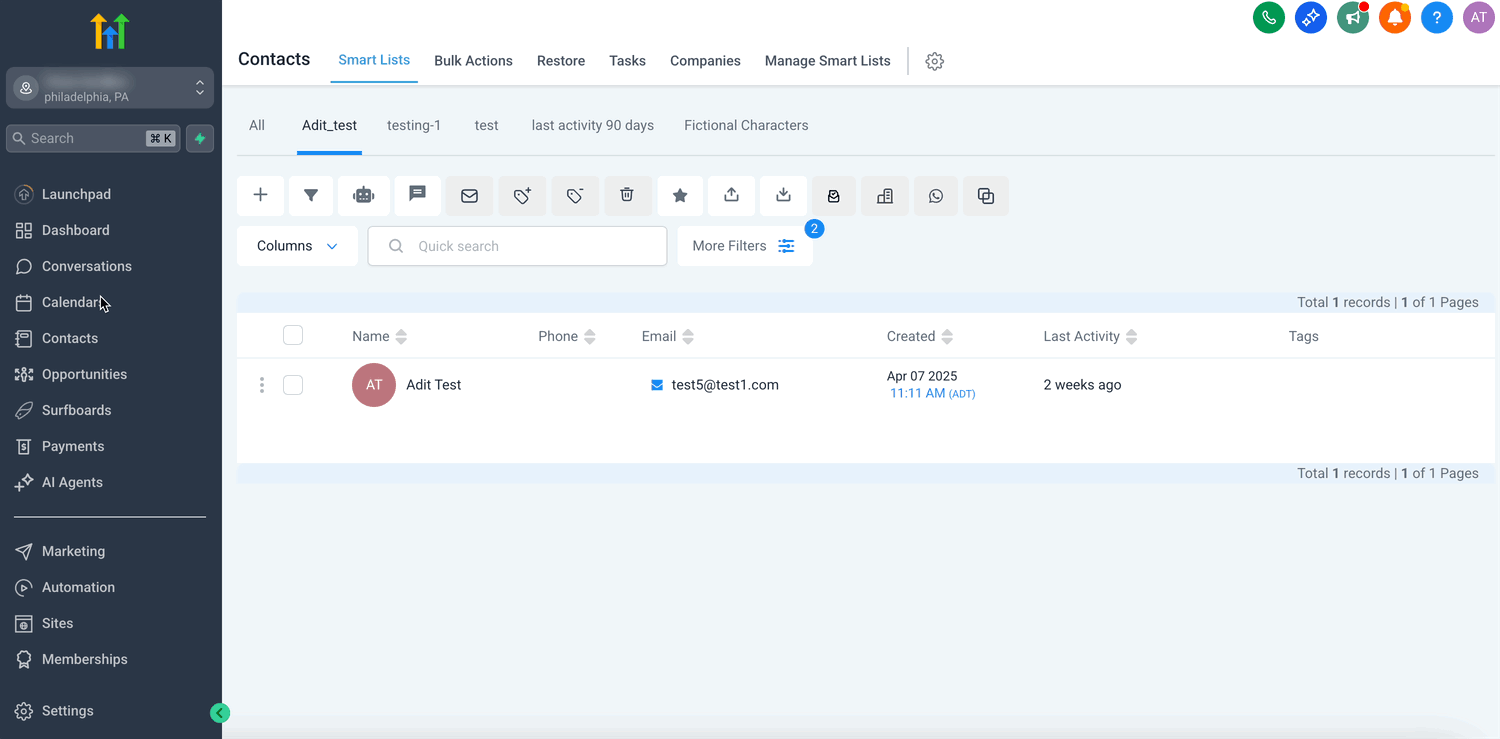Open the green phone dialer icon
This screenshot has width=1500, height=739.
coord(1269,17)
